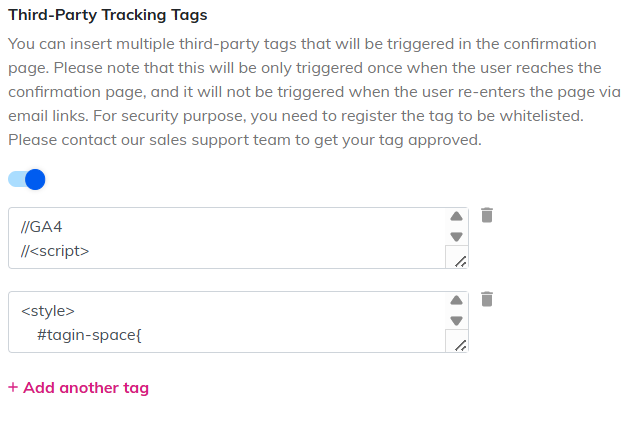Grab the GA4 text area resize handle
This screenshot has height=424, width=625.
pyautogui.click(x=460, y=260)
